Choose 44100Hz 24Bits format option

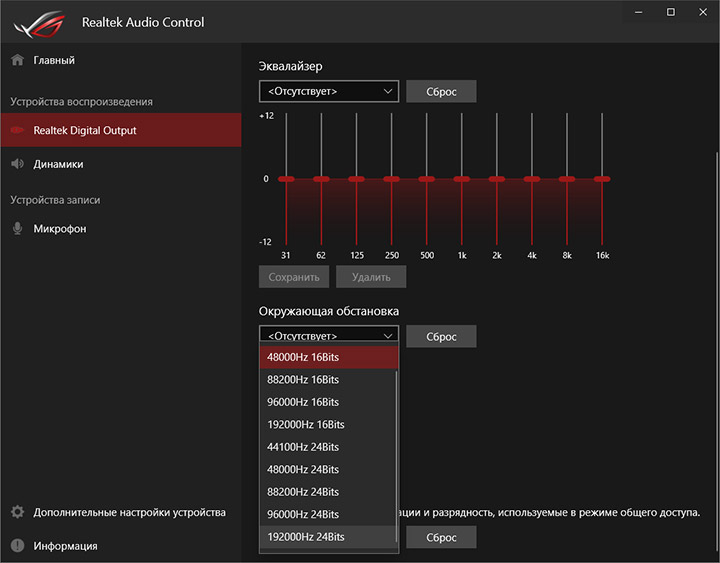327,447
